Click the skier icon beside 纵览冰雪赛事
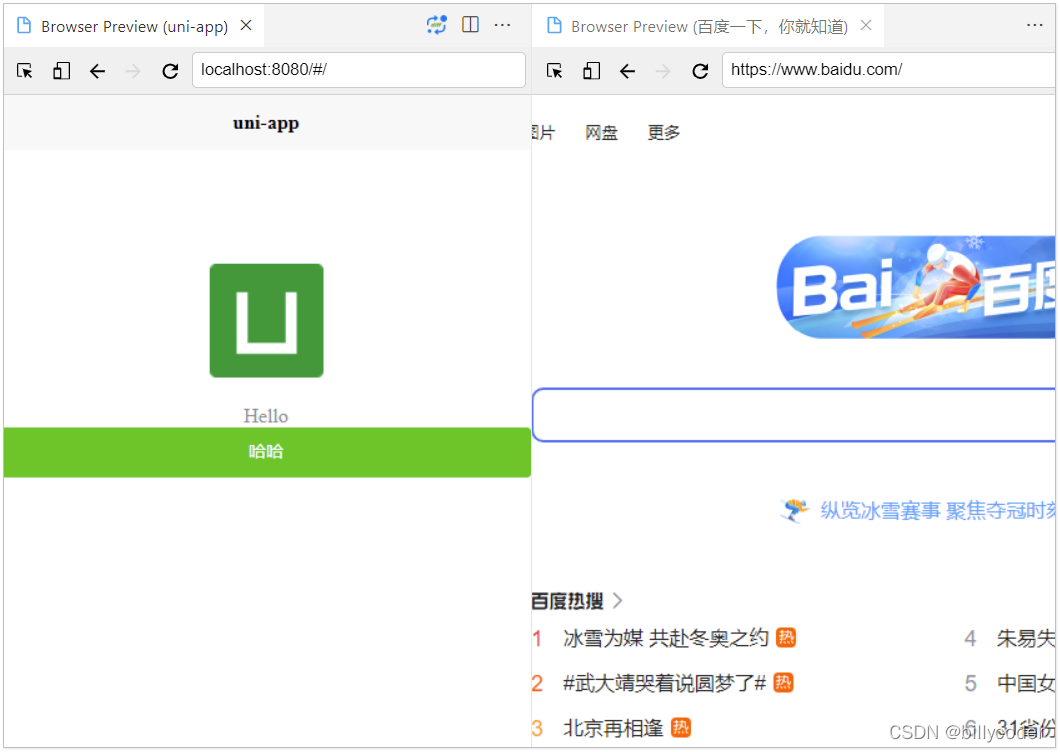The image size is (1060, 752). (794, 511)
